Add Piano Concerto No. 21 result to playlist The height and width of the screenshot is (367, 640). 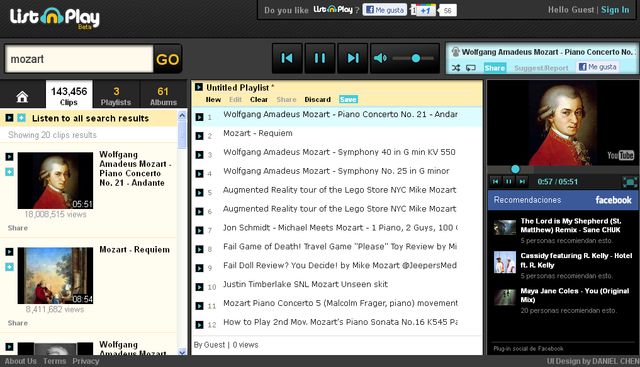pos(9,172)
